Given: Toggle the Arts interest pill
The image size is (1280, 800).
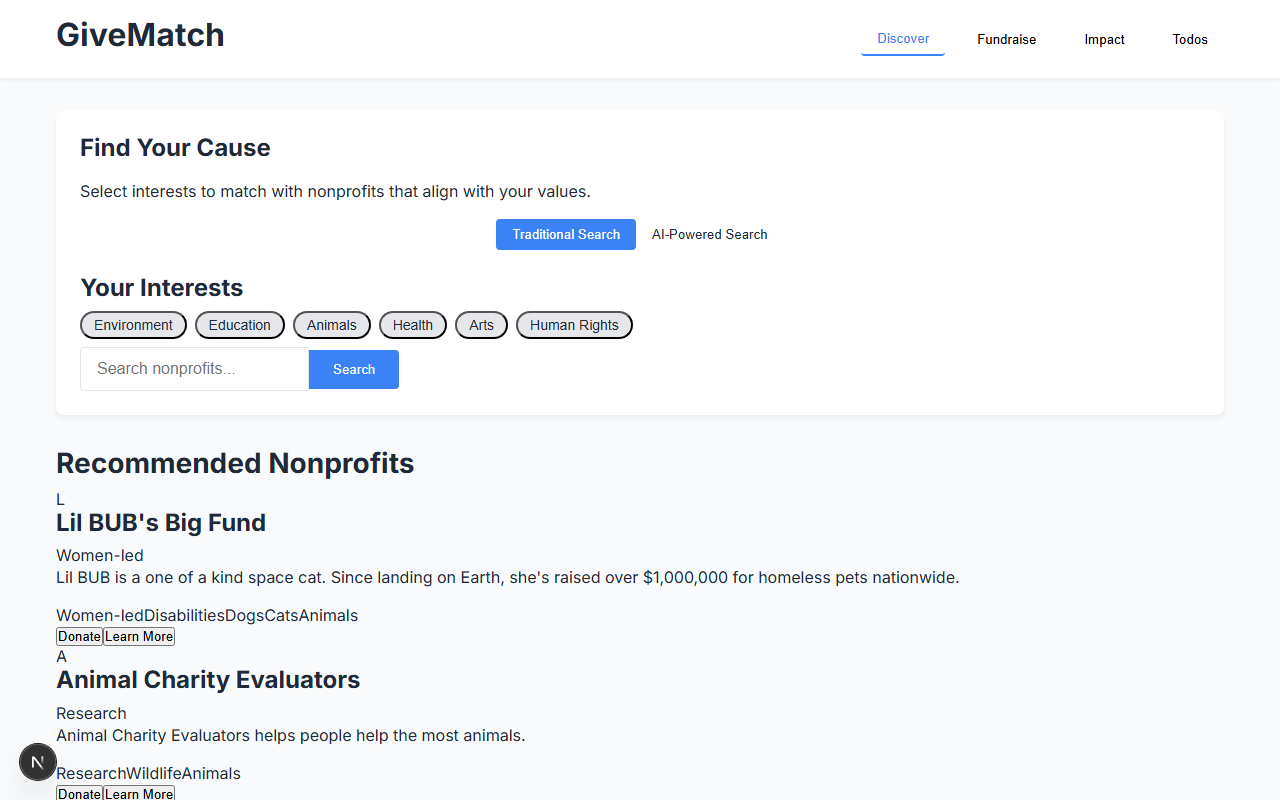Looking at the screenshot, I should point(481,324).
